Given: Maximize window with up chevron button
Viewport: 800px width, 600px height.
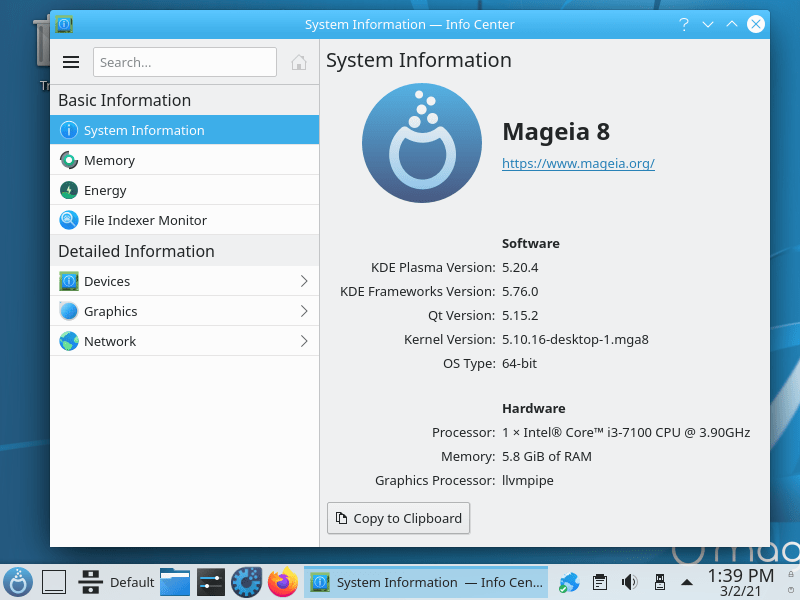Looking at the screenshot, I should point(732,24).
